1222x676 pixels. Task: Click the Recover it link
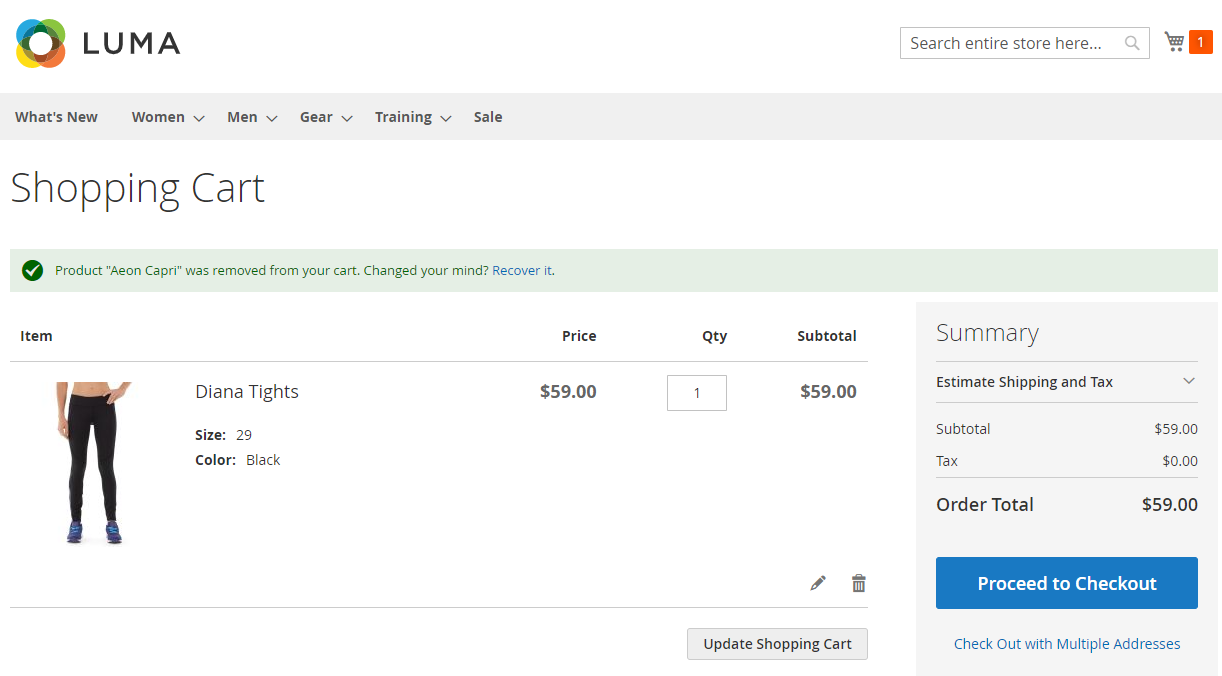point(522,270)
